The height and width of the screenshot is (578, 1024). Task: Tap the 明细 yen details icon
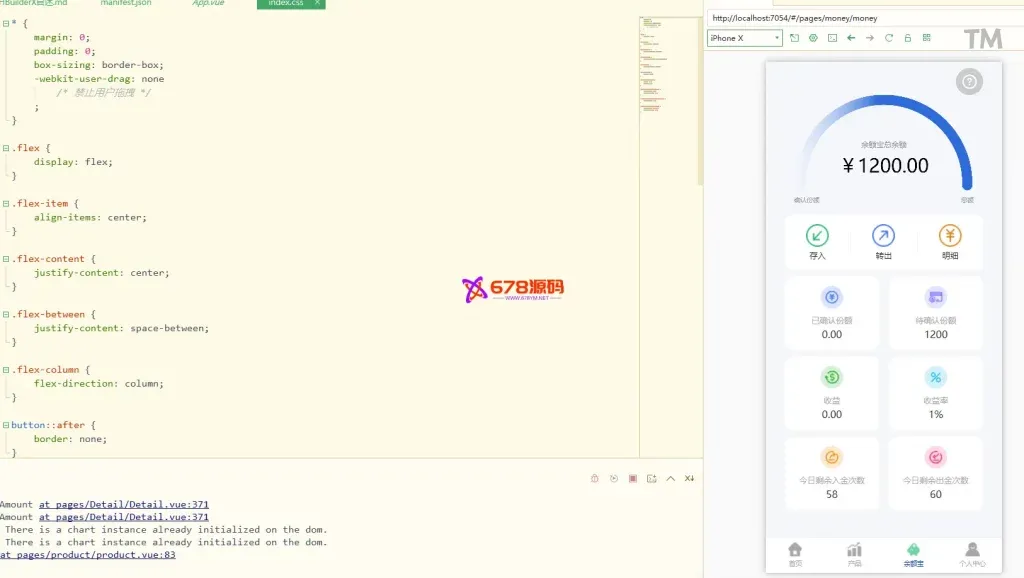click(x=949, y=236)
